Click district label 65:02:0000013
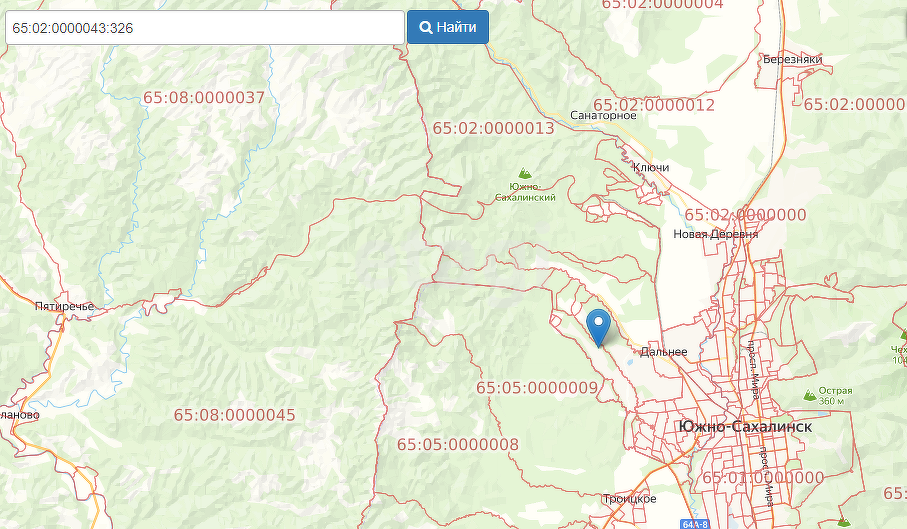Image resolution: width=907 pixels, height=529 pixels. [x=493, y=128]
